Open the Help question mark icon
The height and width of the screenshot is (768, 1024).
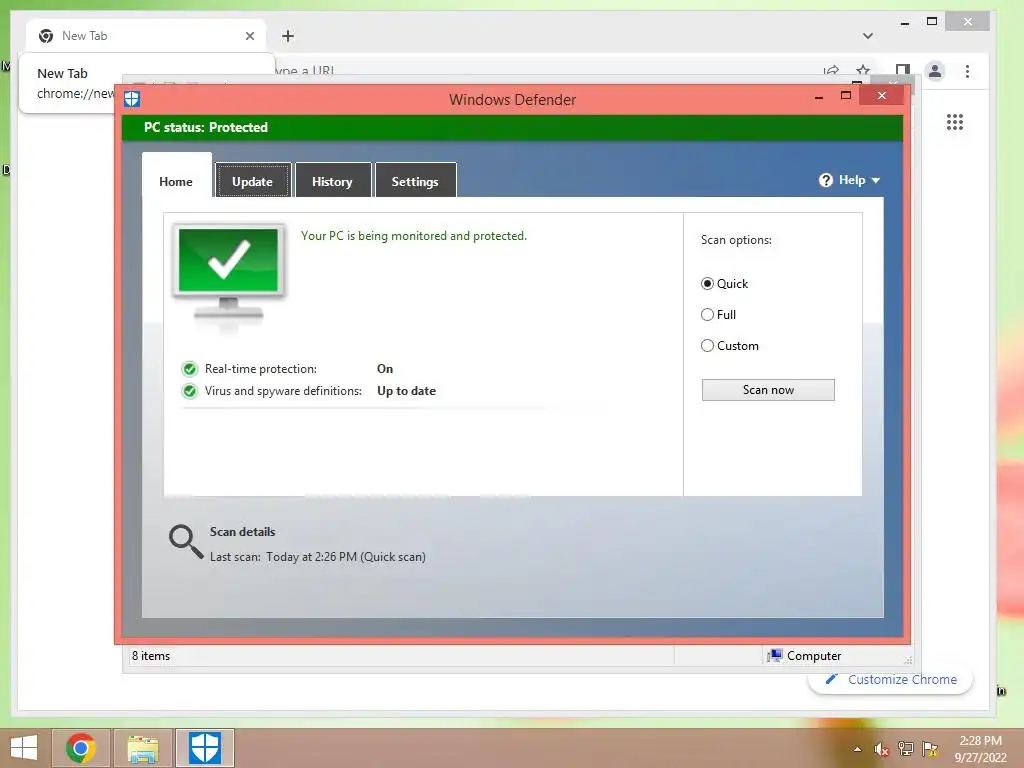tap(825, 180)
